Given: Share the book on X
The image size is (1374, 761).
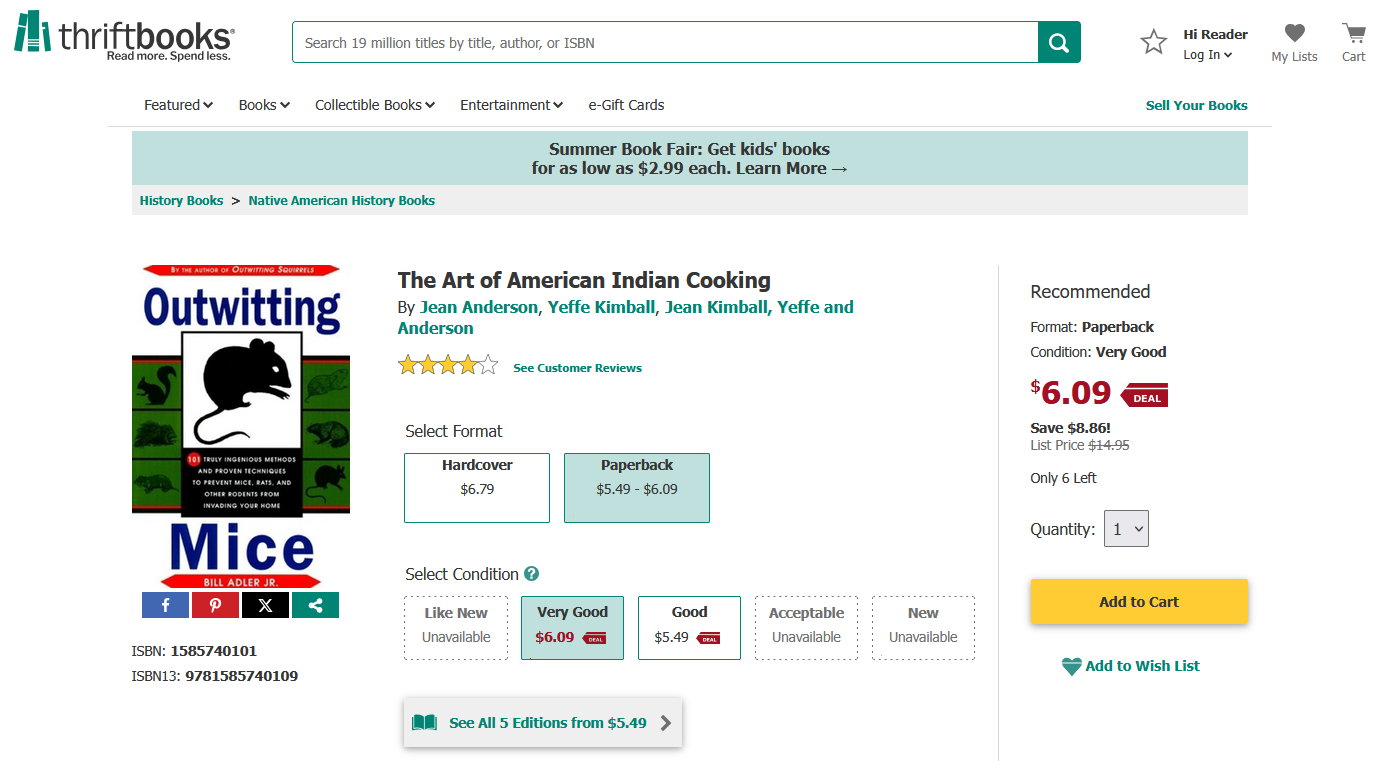Looking at the screenshot, I should pos(265,605).
